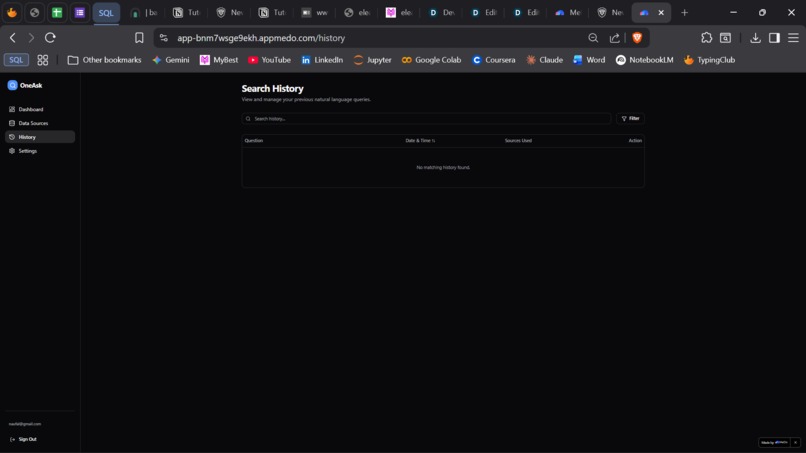Sign out of the account
This screenshot has width=806, height=453.
point(23,439)
